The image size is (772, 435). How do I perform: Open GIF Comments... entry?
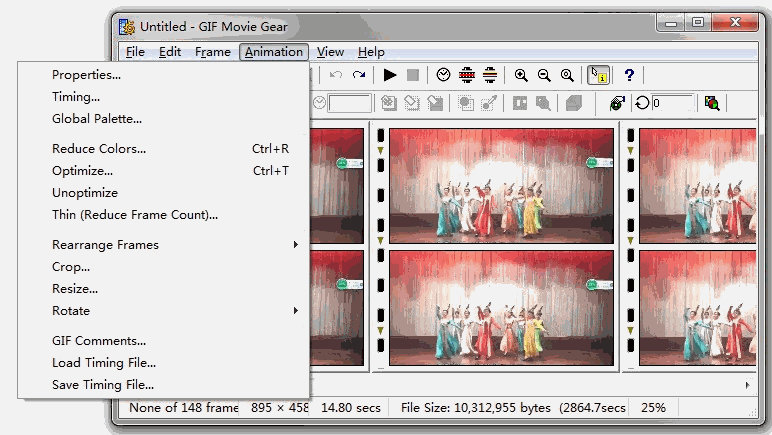[x=163, y=341]
